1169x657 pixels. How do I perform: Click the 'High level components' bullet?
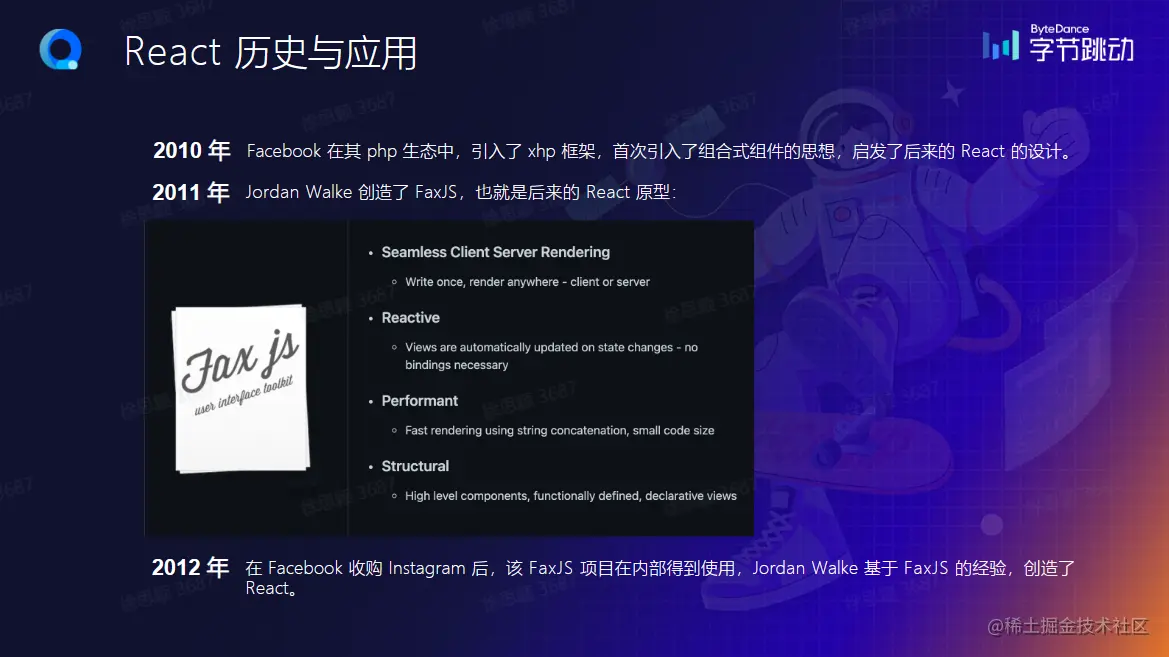(570, 496)
